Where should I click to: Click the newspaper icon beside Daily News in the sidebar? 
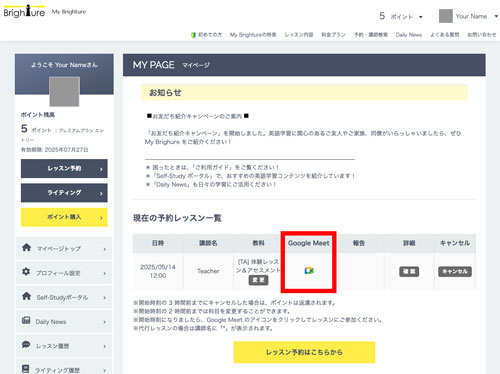pos(26,320)
